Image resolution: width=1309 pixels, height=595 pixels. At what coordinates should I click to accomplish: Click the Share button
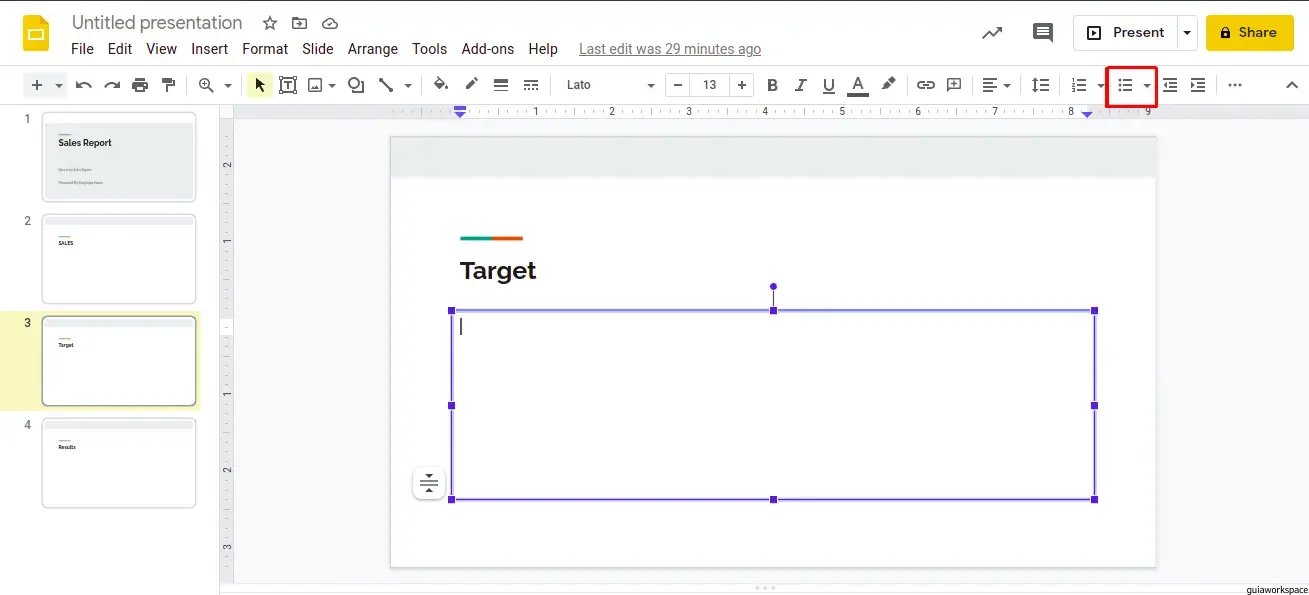tap(1249, 33)
